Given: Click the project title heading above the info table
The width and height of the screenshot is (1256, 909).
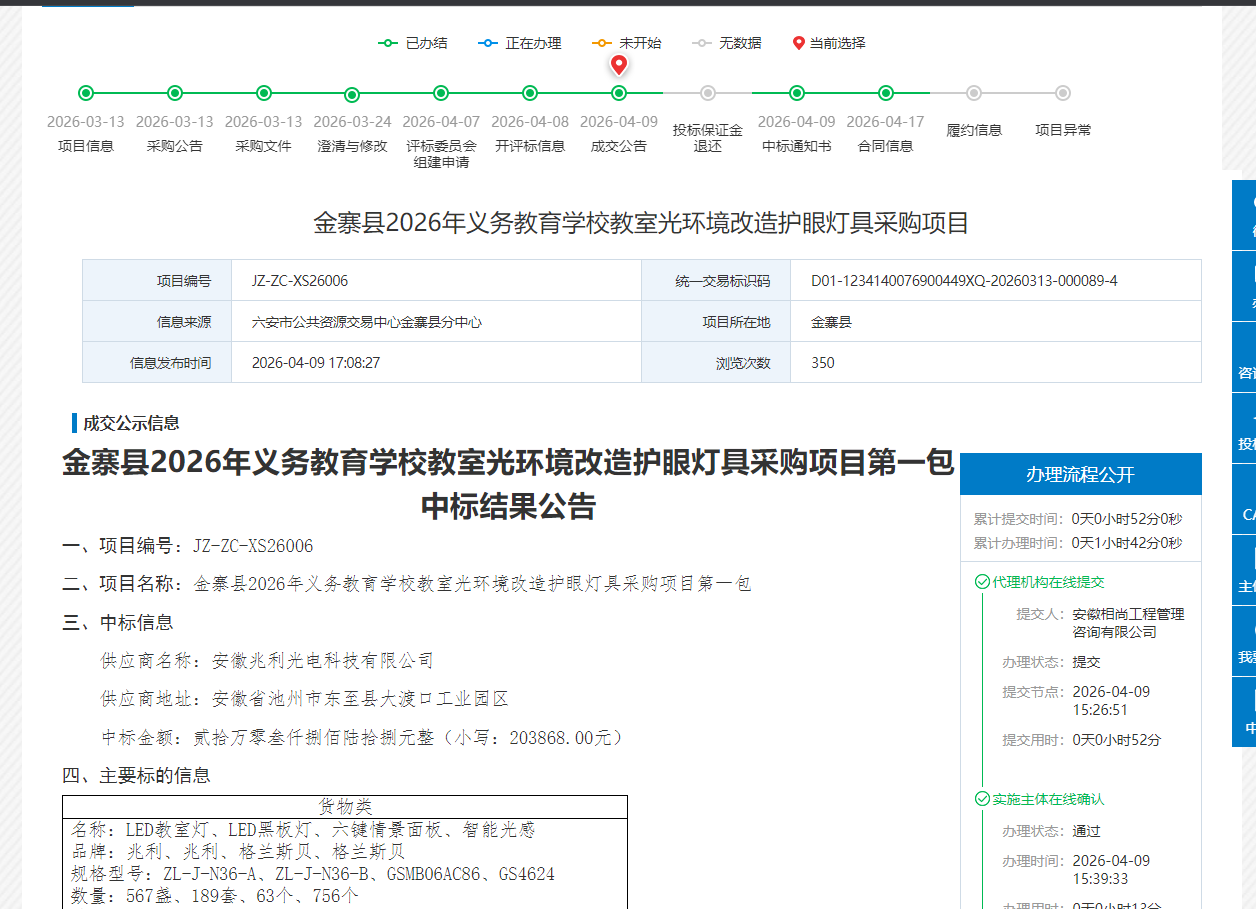Looking at the screenshot, I should 641,223.
